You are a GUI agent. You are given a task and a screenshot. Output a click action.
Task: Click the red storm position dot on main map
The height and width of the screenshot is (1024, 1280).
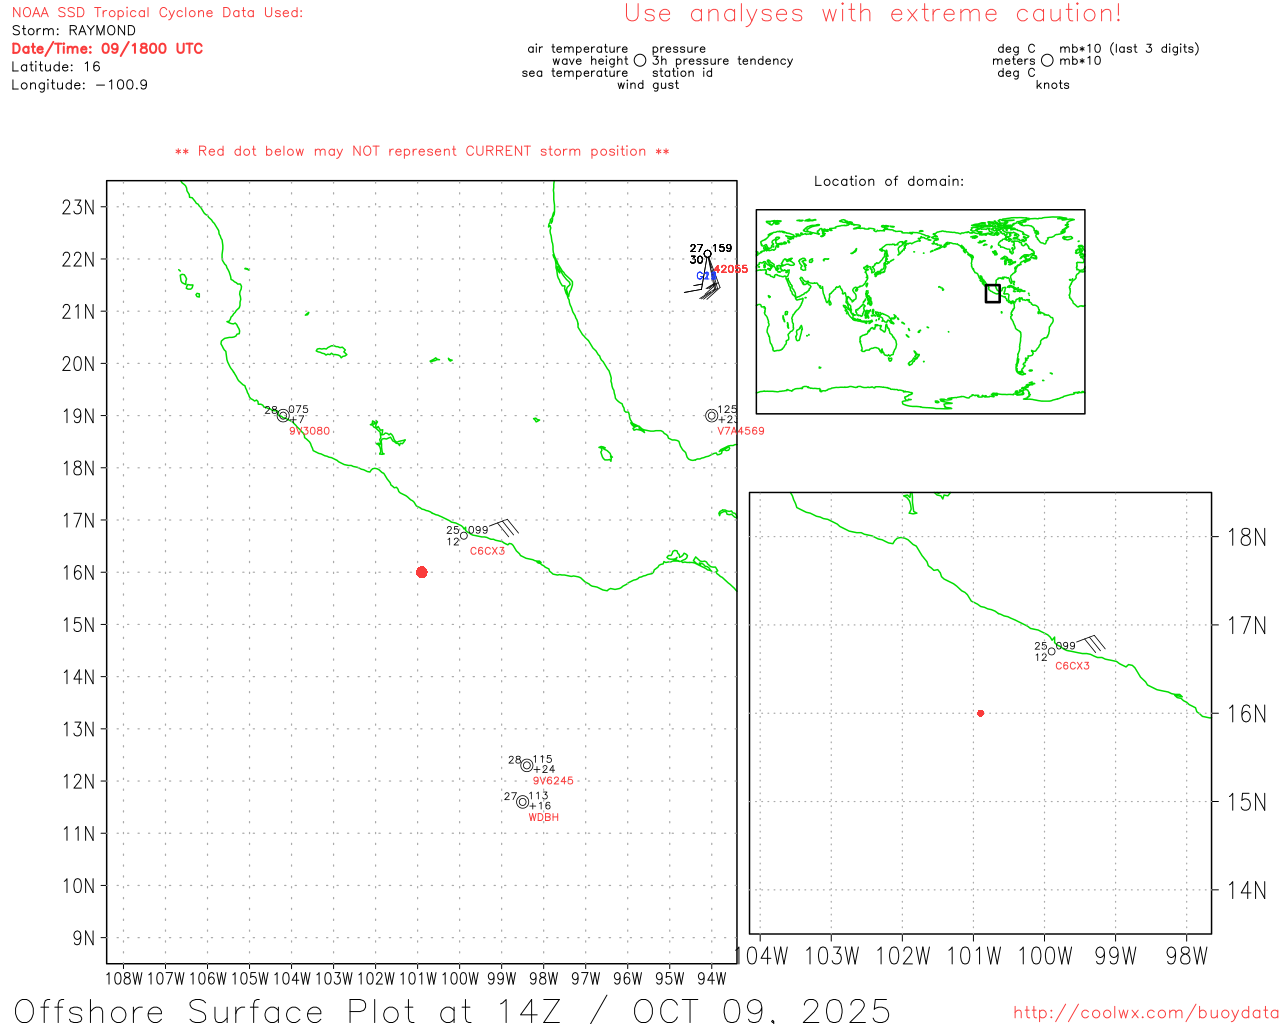point(421,572)
